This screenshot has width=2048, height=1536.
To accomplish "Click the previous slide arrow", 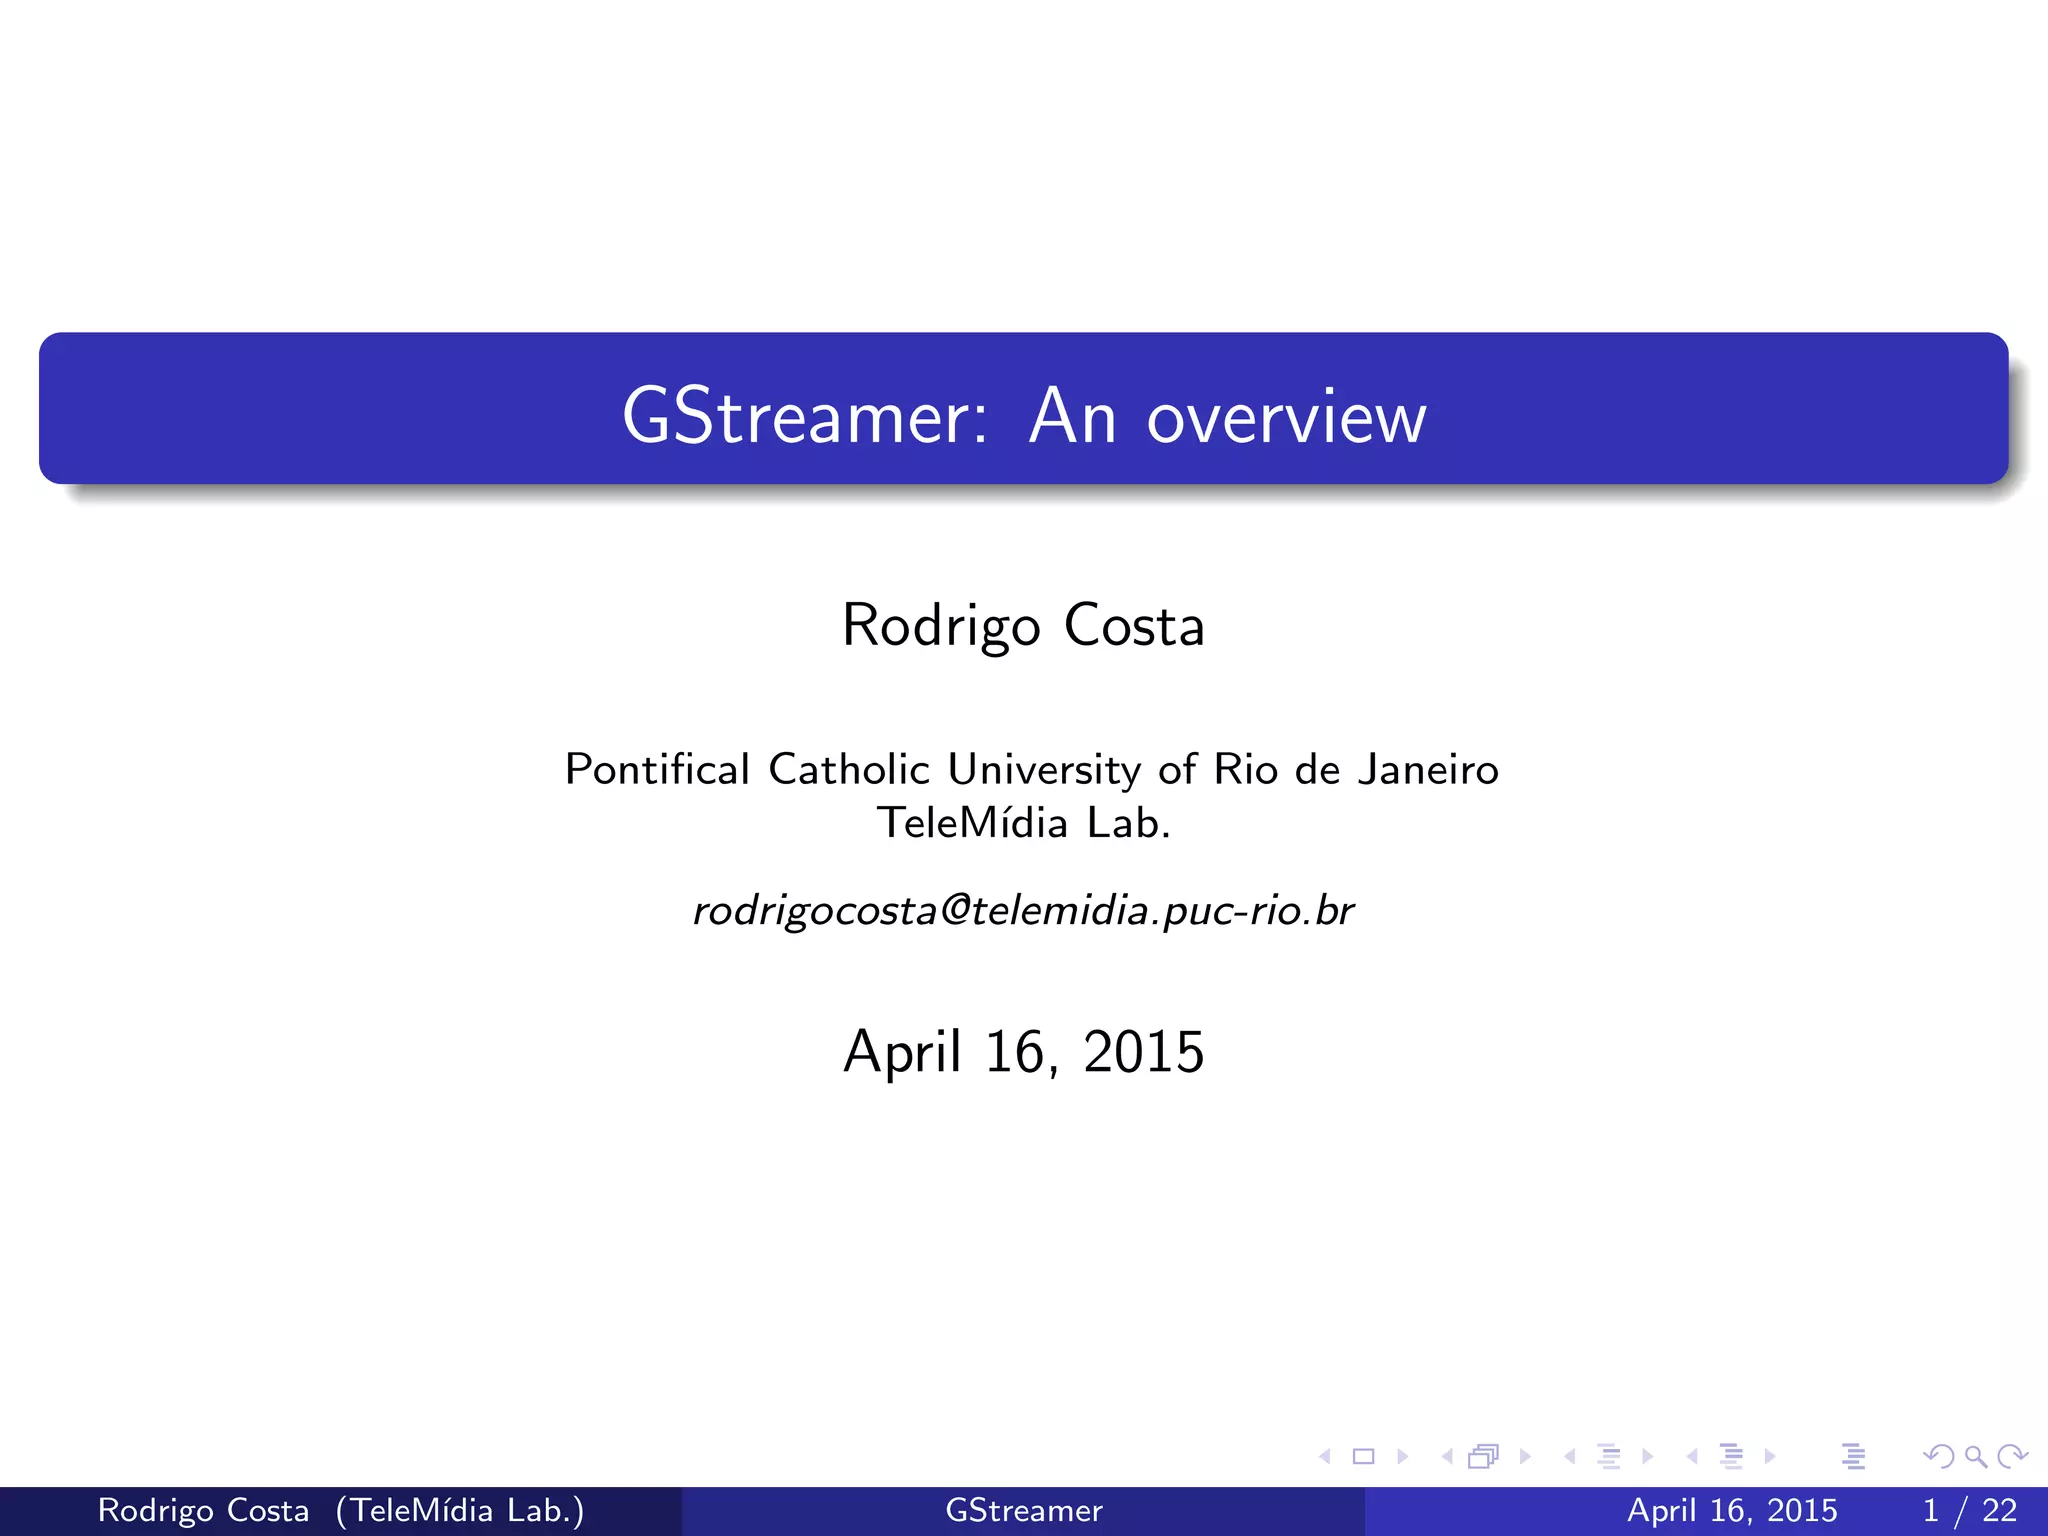I will 1325,1457.
